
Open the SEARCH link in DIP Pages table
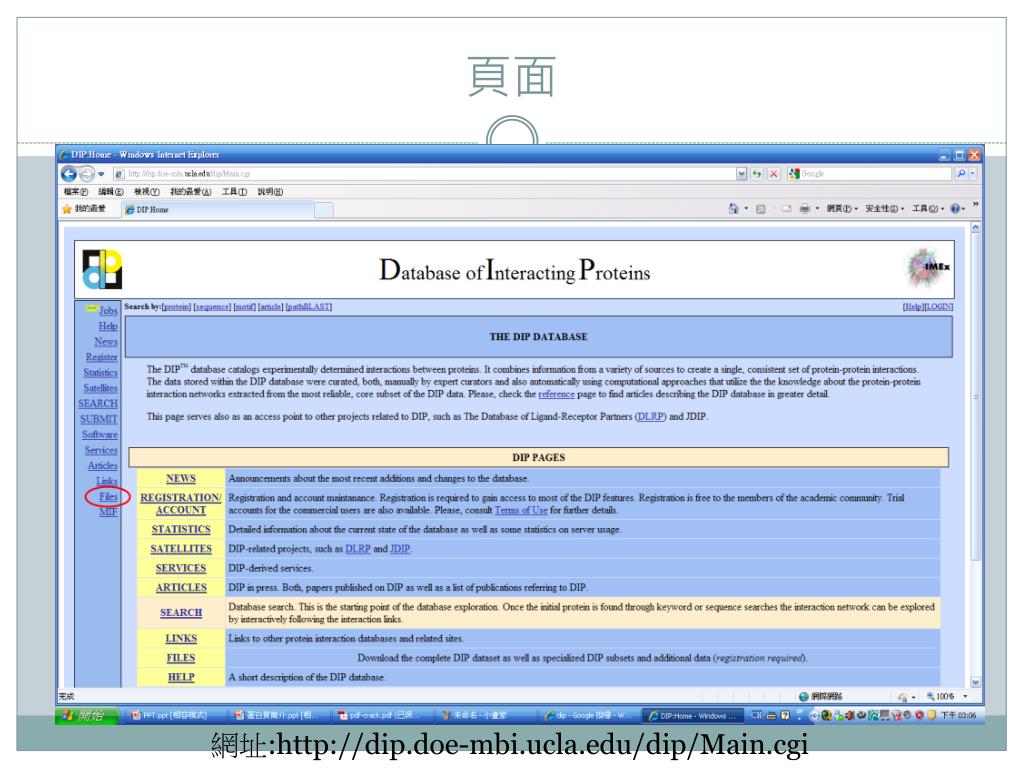pos(181,613)
